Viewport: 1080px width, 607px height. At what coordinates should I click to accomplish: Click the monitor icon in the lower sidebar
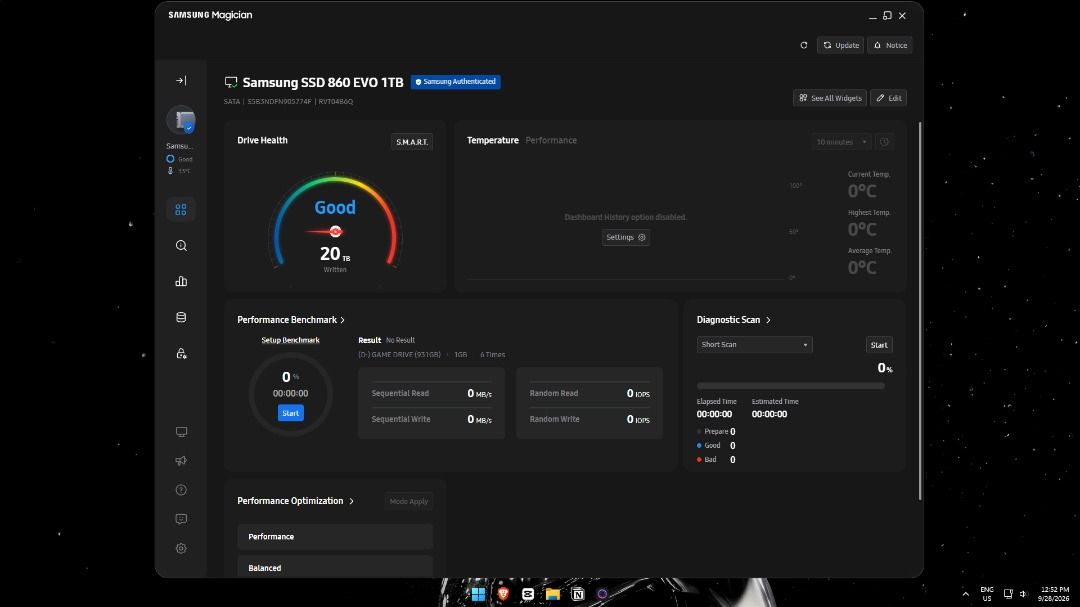point(181,432)
